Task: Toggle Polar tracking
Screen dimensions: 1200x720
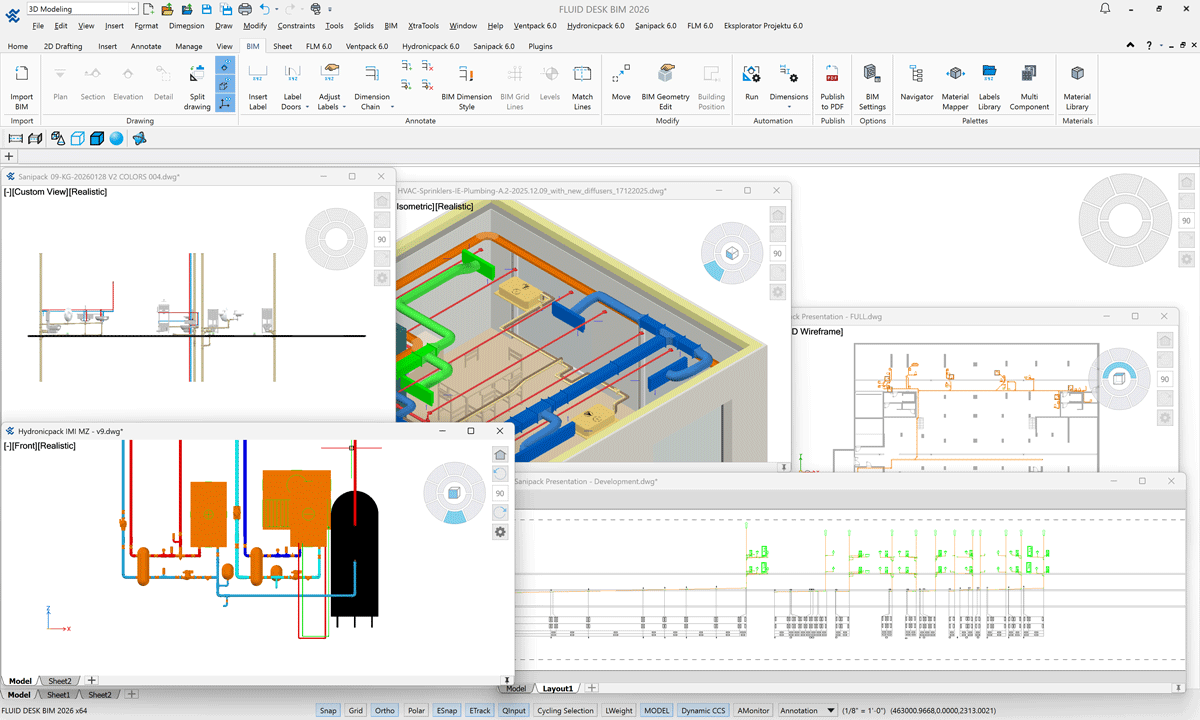Action: [x=416, y=711]
